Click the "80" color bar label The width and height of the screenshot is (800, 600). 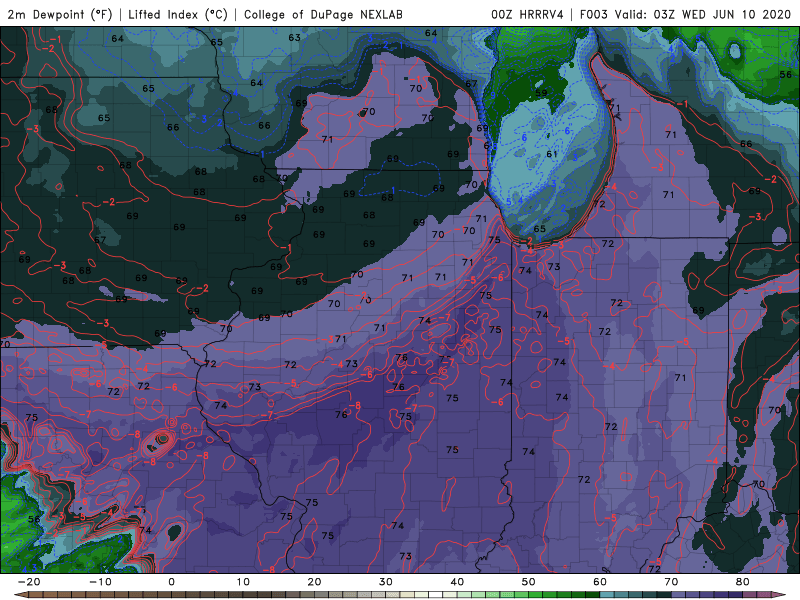tap(743, 582)
